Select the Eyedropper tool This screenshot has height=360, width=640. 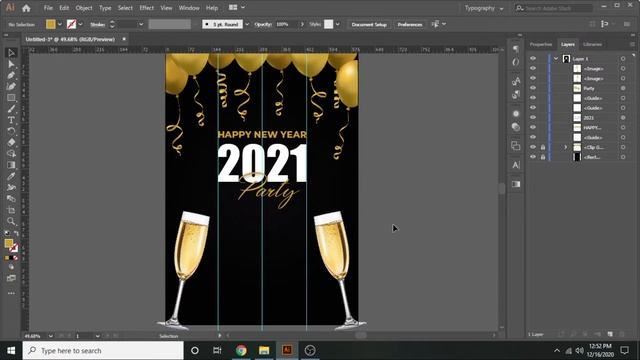pyautogui.click(x=11, y=176)
